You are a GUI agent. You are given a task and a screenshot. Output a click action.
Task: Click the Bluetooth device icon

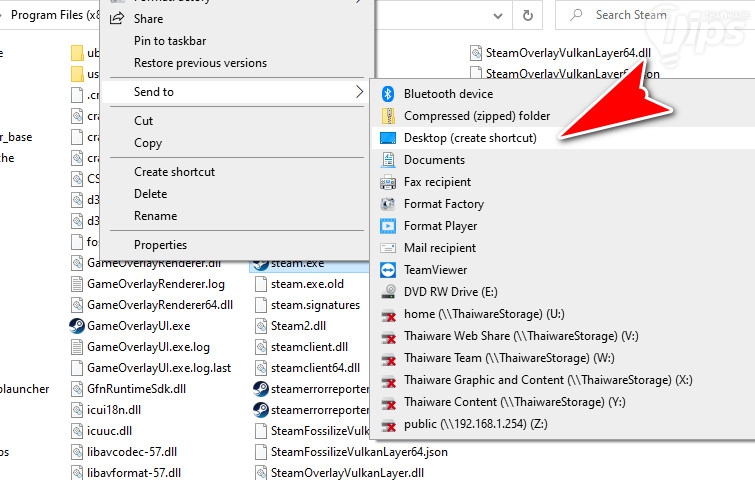(x=388, y=94)
